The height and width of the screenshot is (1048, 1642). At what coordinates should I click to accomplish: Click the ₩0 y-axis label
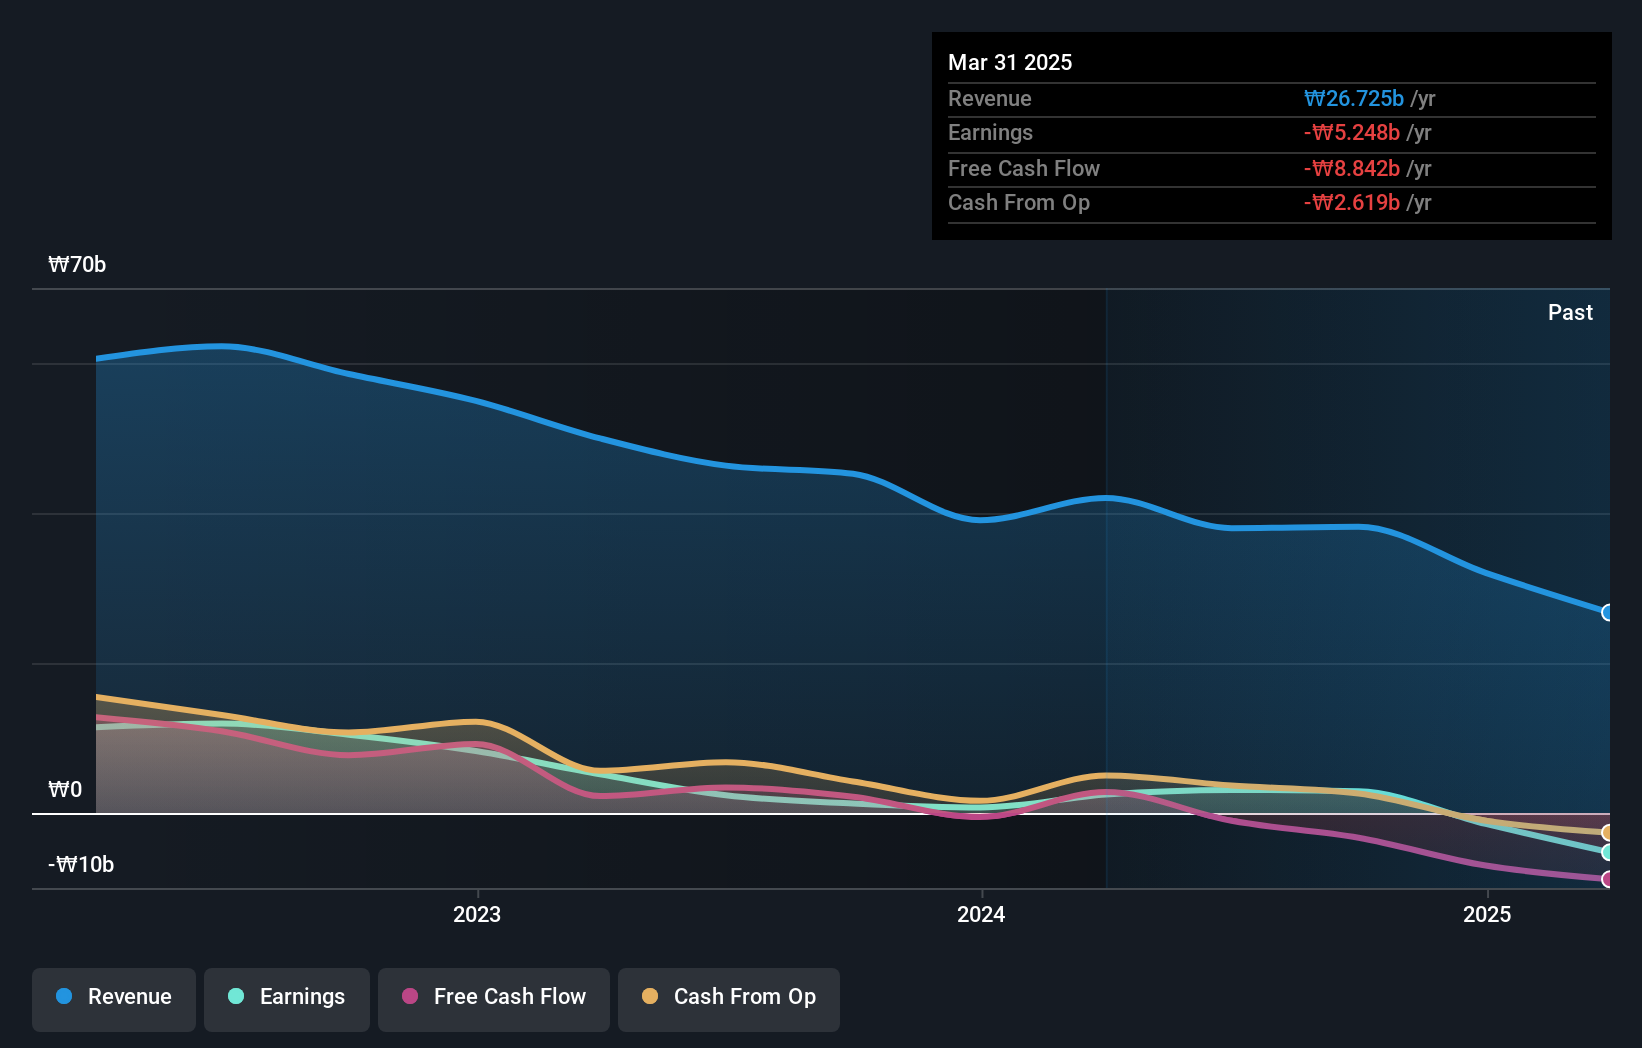(x=65, y=789)
